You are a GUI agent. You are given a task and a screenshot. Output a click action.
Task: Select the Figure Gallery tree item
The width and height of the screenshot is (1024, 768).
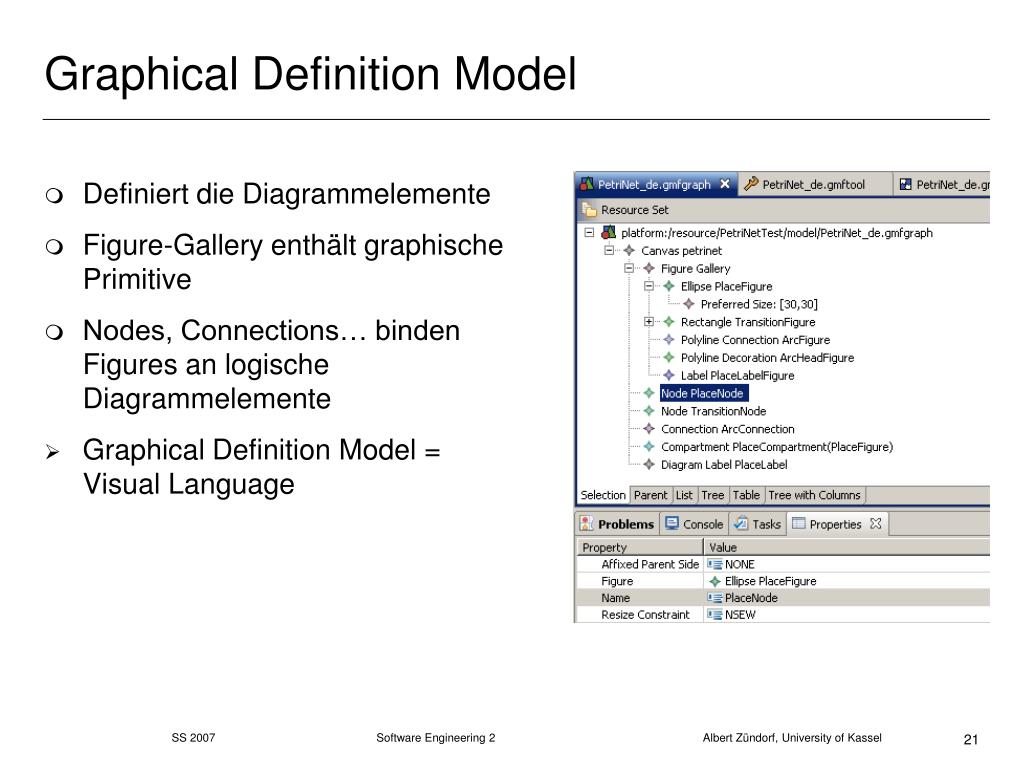pos(696,268)
